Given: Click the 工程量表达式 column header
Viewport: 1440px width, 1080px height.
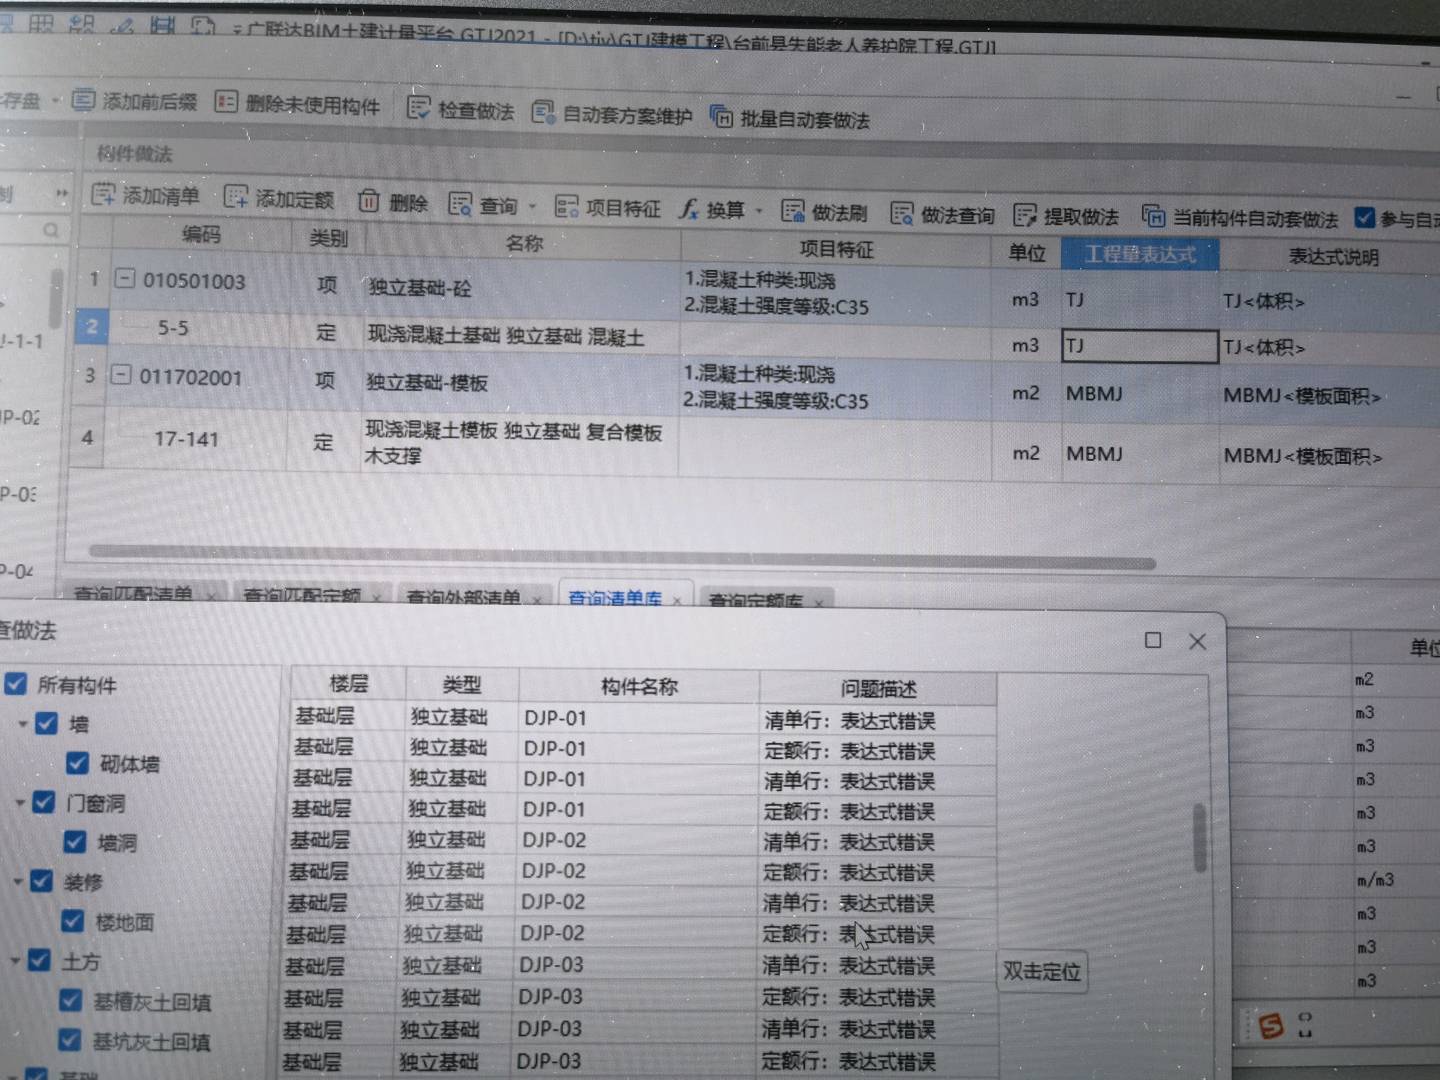Looking at the screenshot, I should pyautogui.click(x=1140, y=254).
